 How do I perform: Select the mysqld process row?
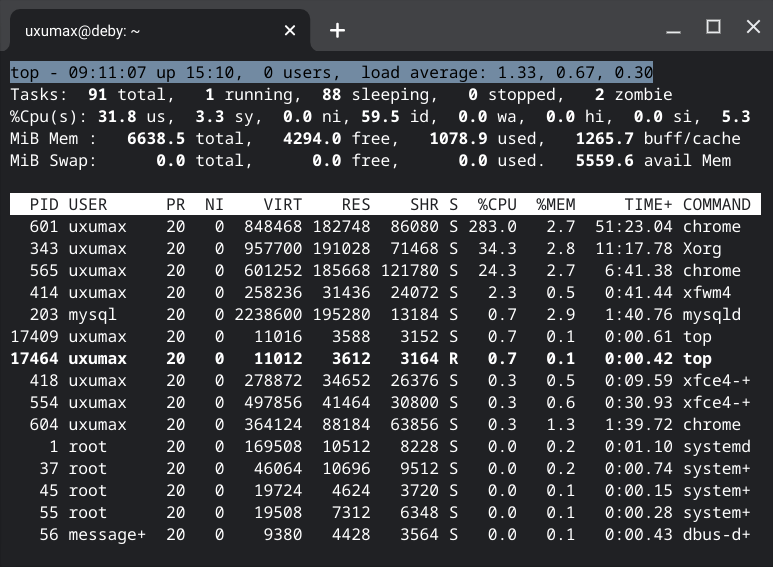tap(386, 315)
